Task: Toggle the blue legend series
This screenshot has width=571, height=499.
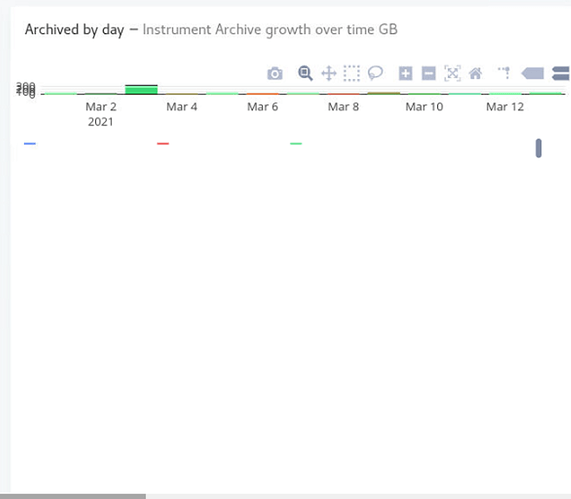Action: coord(30,144)
